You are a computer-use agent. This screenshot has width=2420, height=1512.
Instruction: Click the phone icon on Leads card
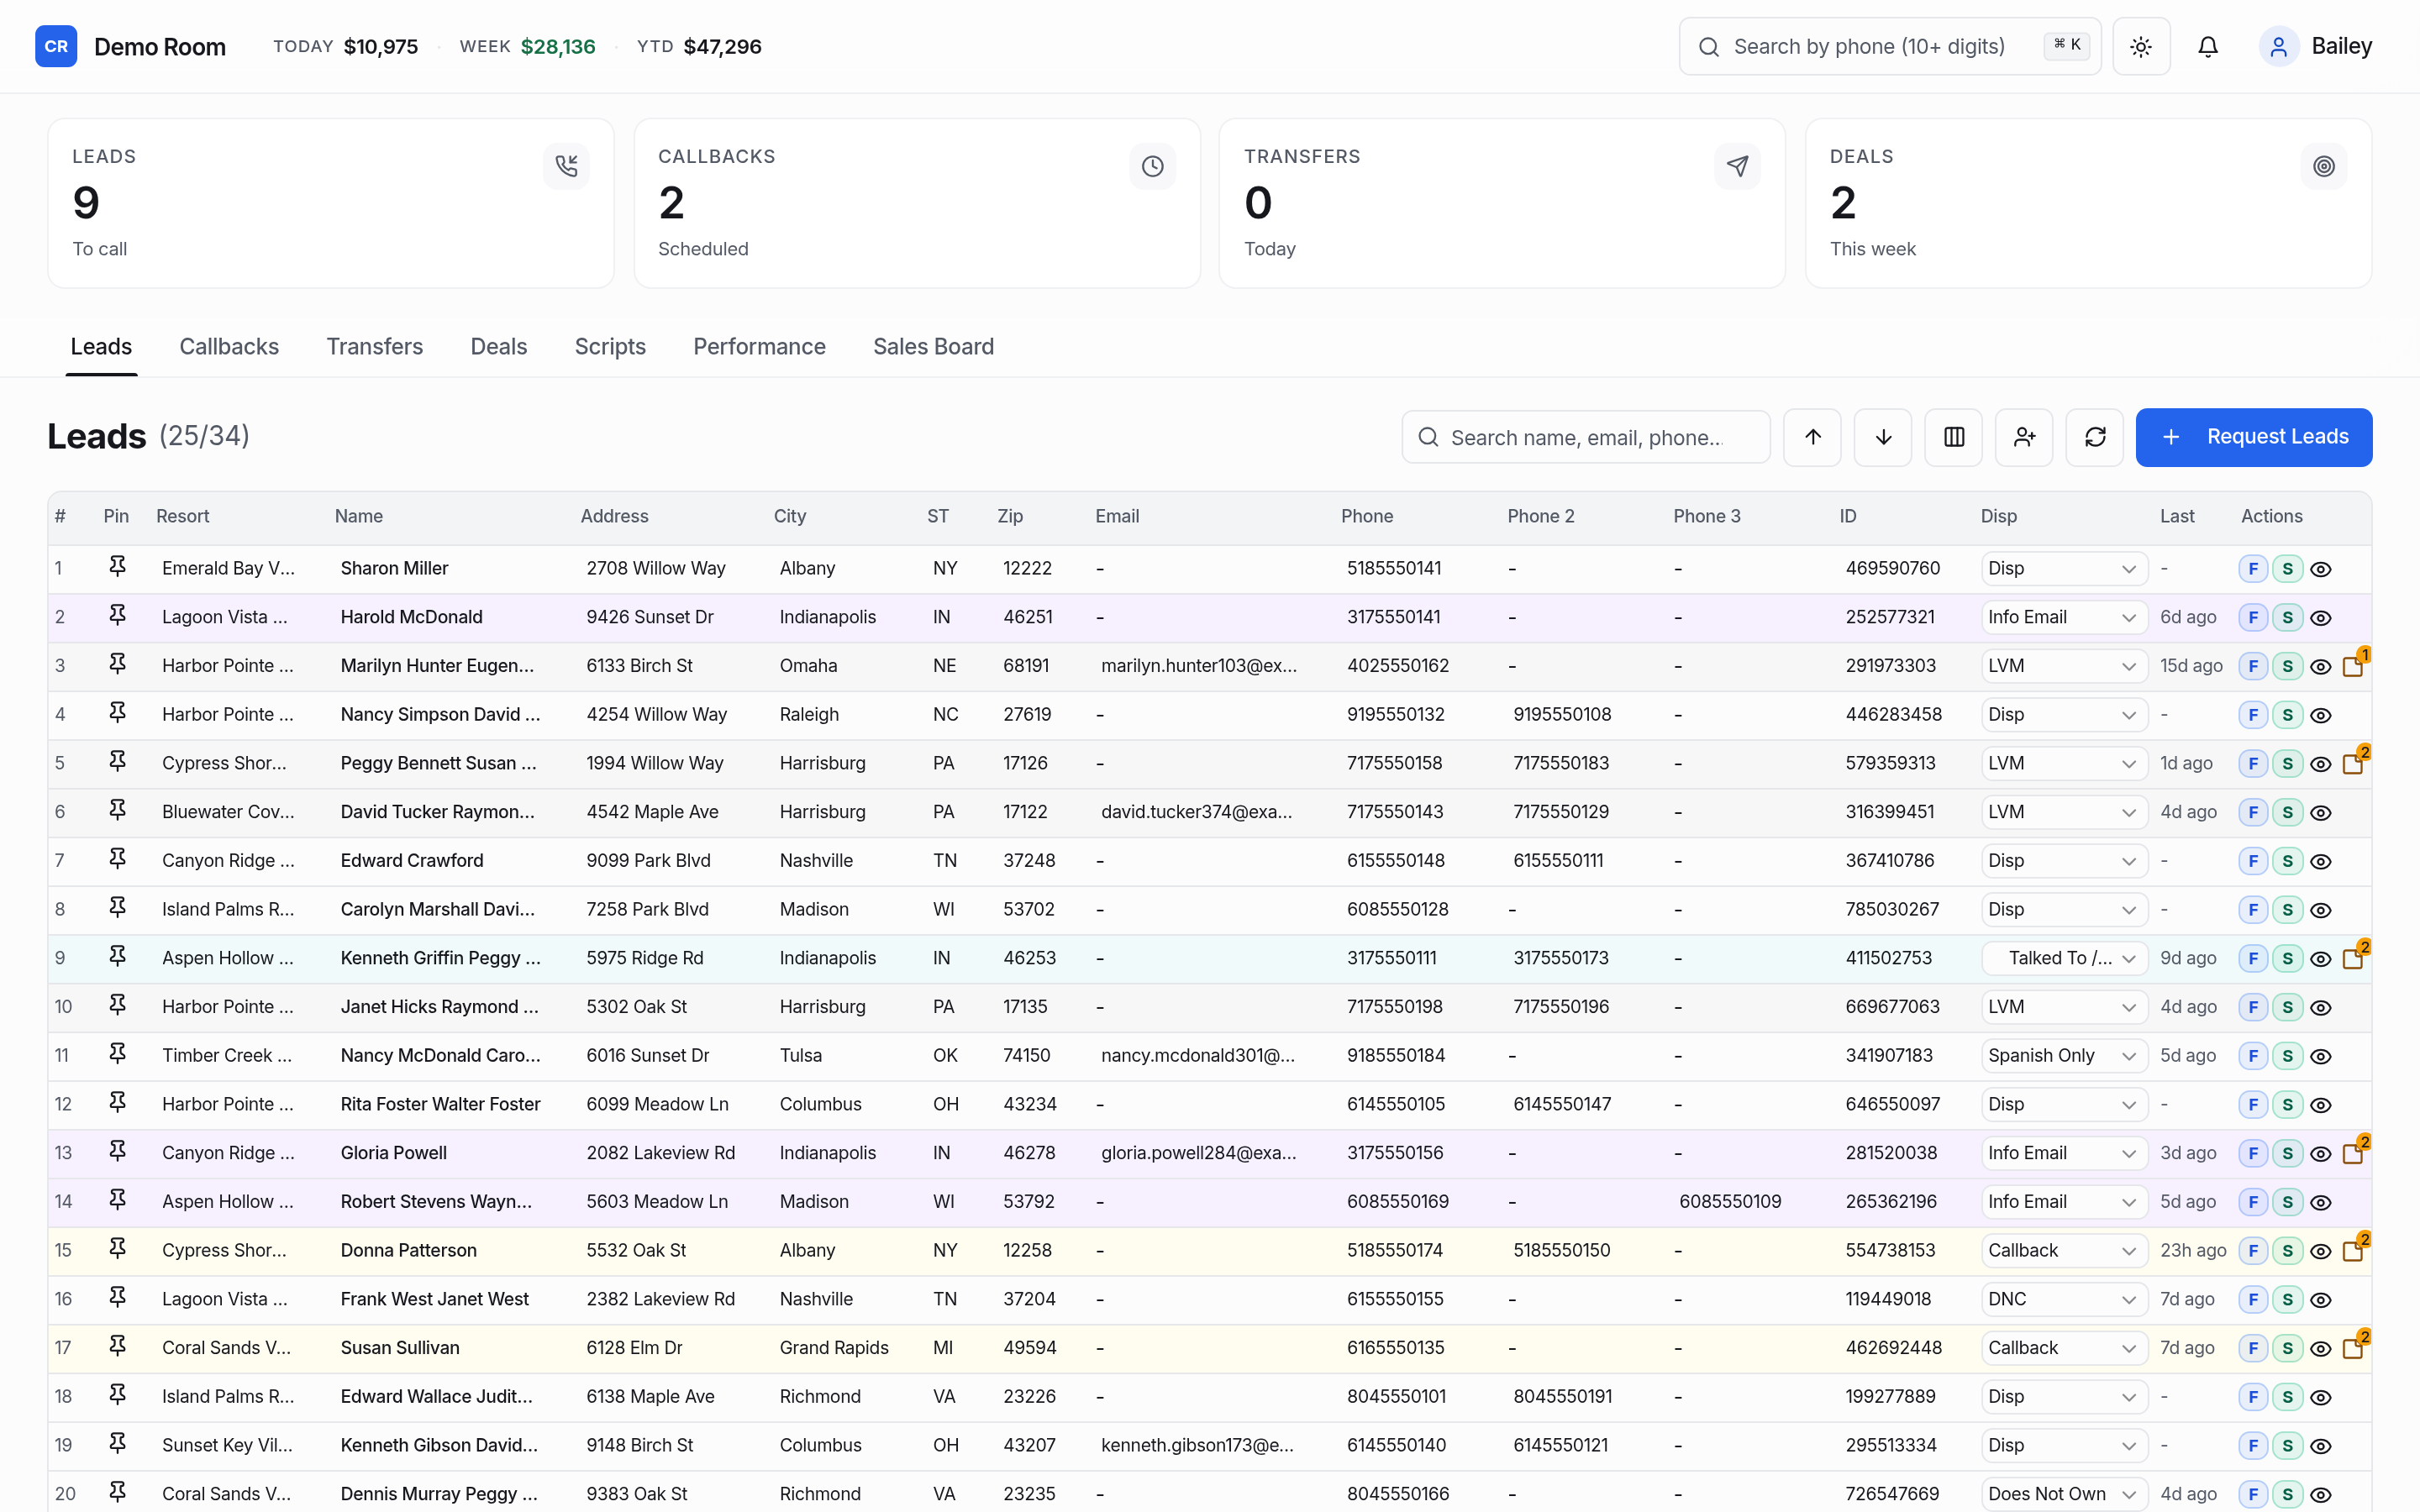click(x=566, y=165)
